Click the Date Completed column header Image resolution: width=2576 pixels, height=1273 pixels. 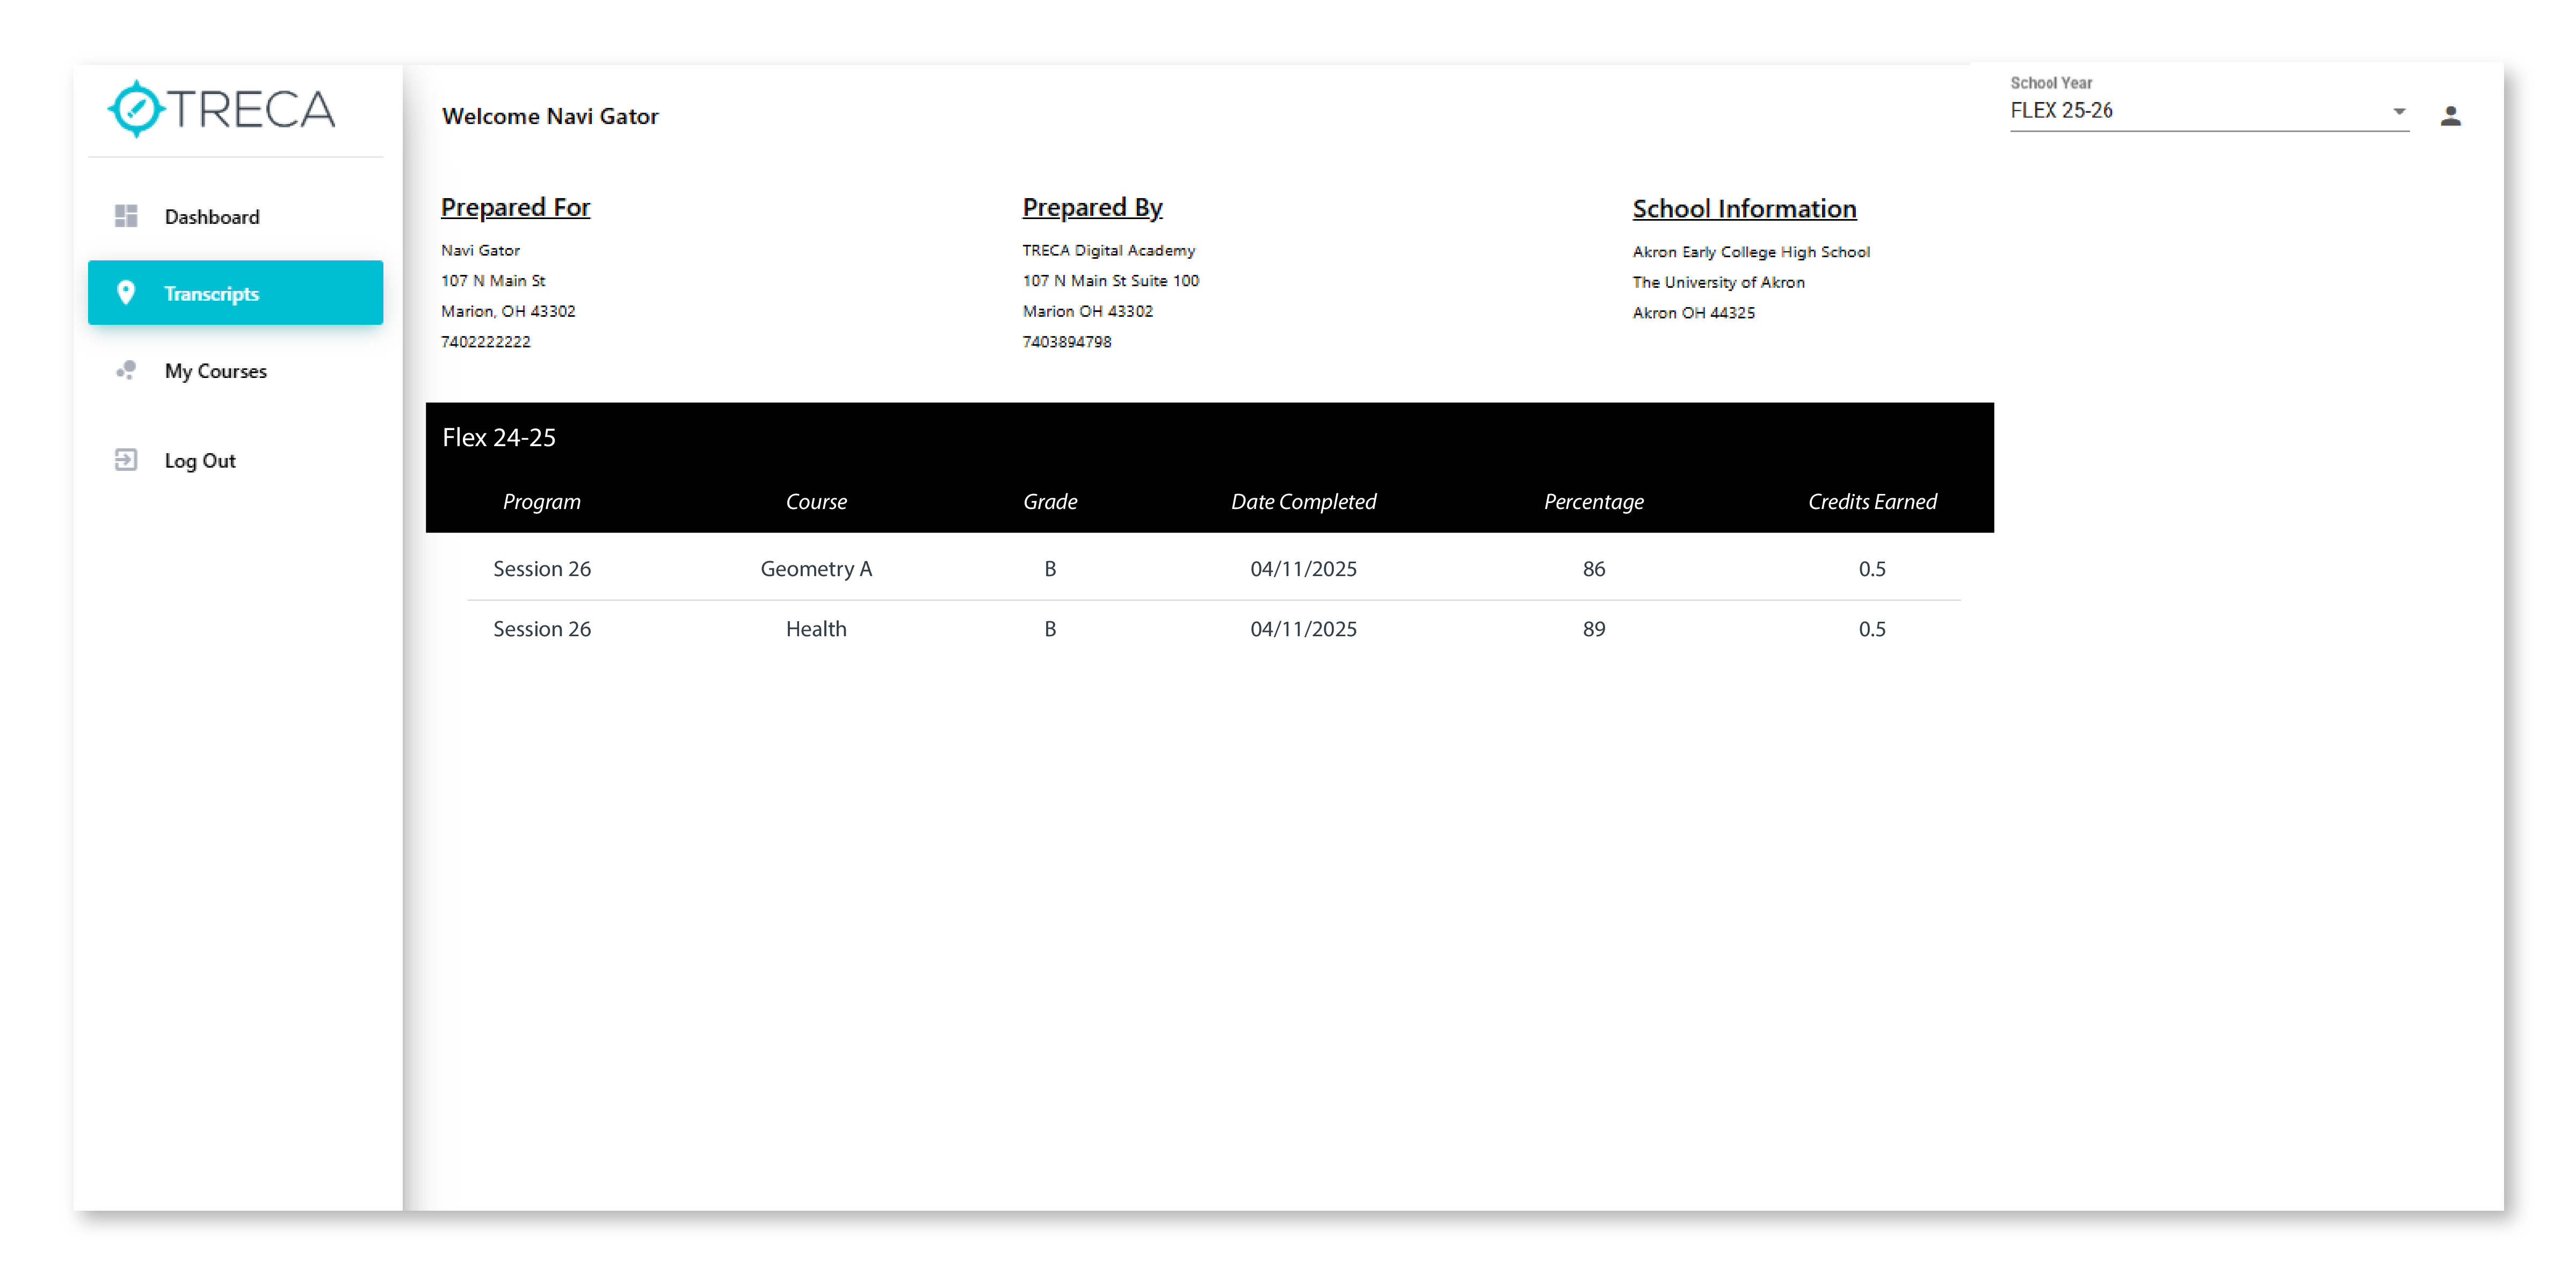[1303, 501]
